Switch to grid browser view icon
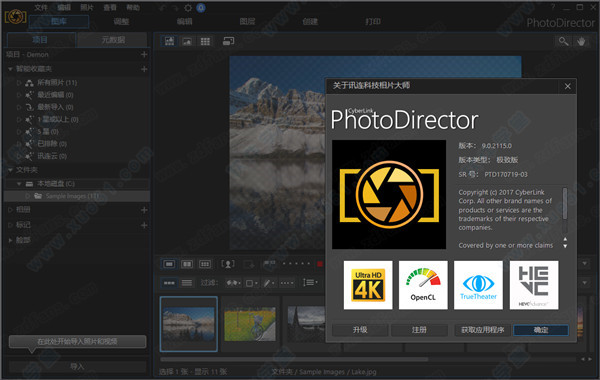 coord(205,41)
